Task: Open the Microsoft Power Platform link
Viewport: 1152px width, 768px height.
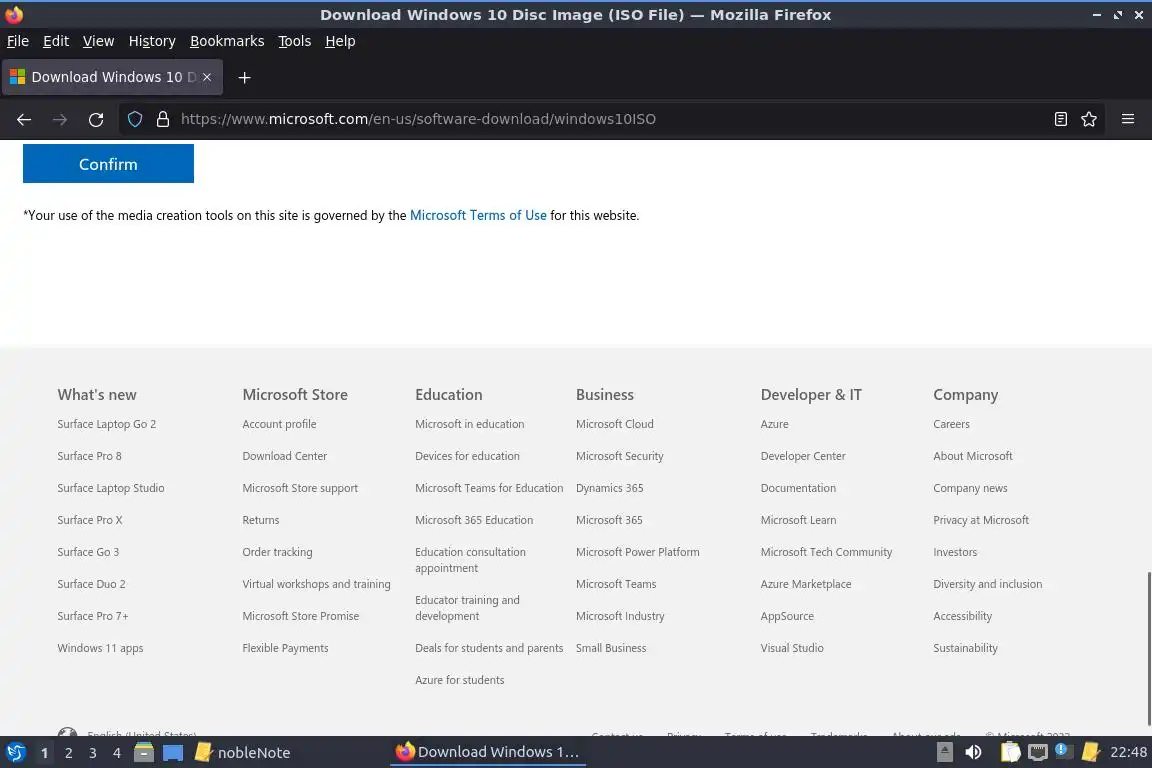Action: coord(638,552)
